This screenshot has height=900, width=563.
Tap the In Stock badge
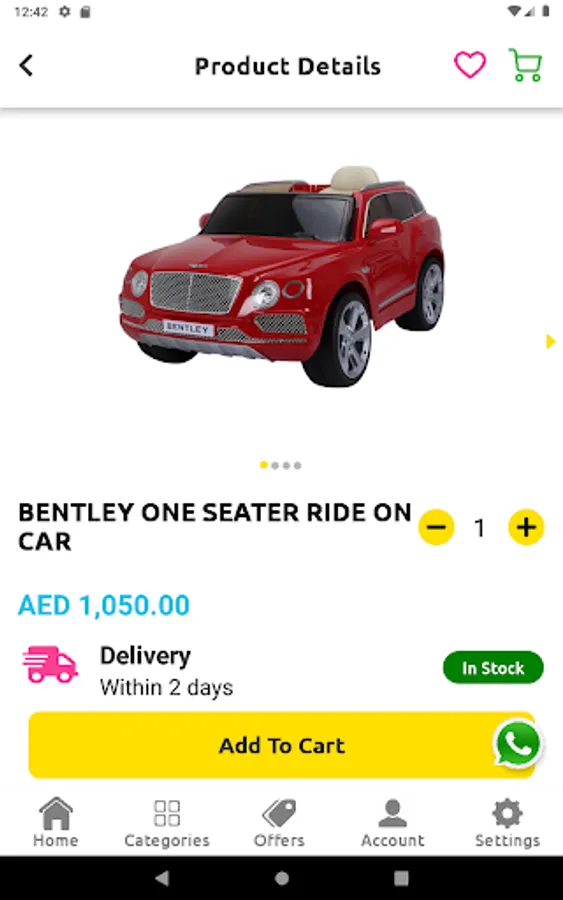(493, 668)
